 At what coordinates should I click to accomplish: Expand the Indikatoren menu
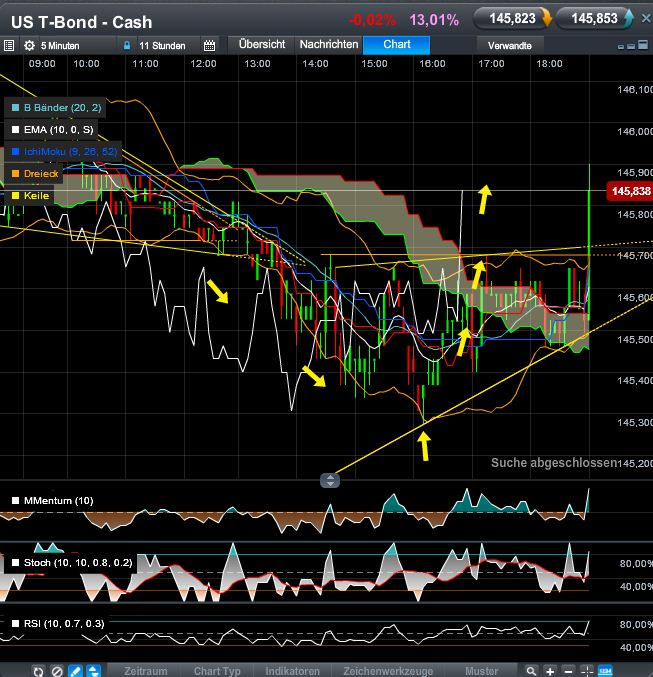(x=291, y=670)
